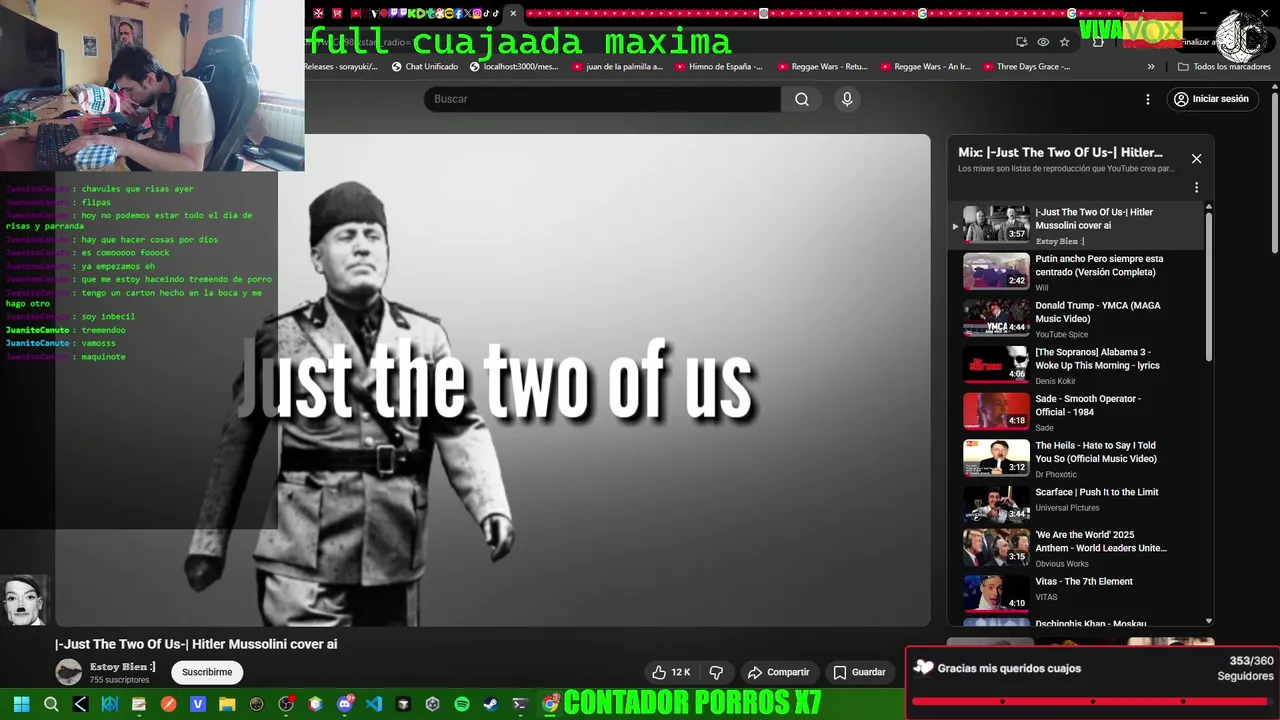Play Sade - Smooth Operator thumbnail
Image resolution: width=1280 pixels, height=720 pixels.
[x=996, y=411]
